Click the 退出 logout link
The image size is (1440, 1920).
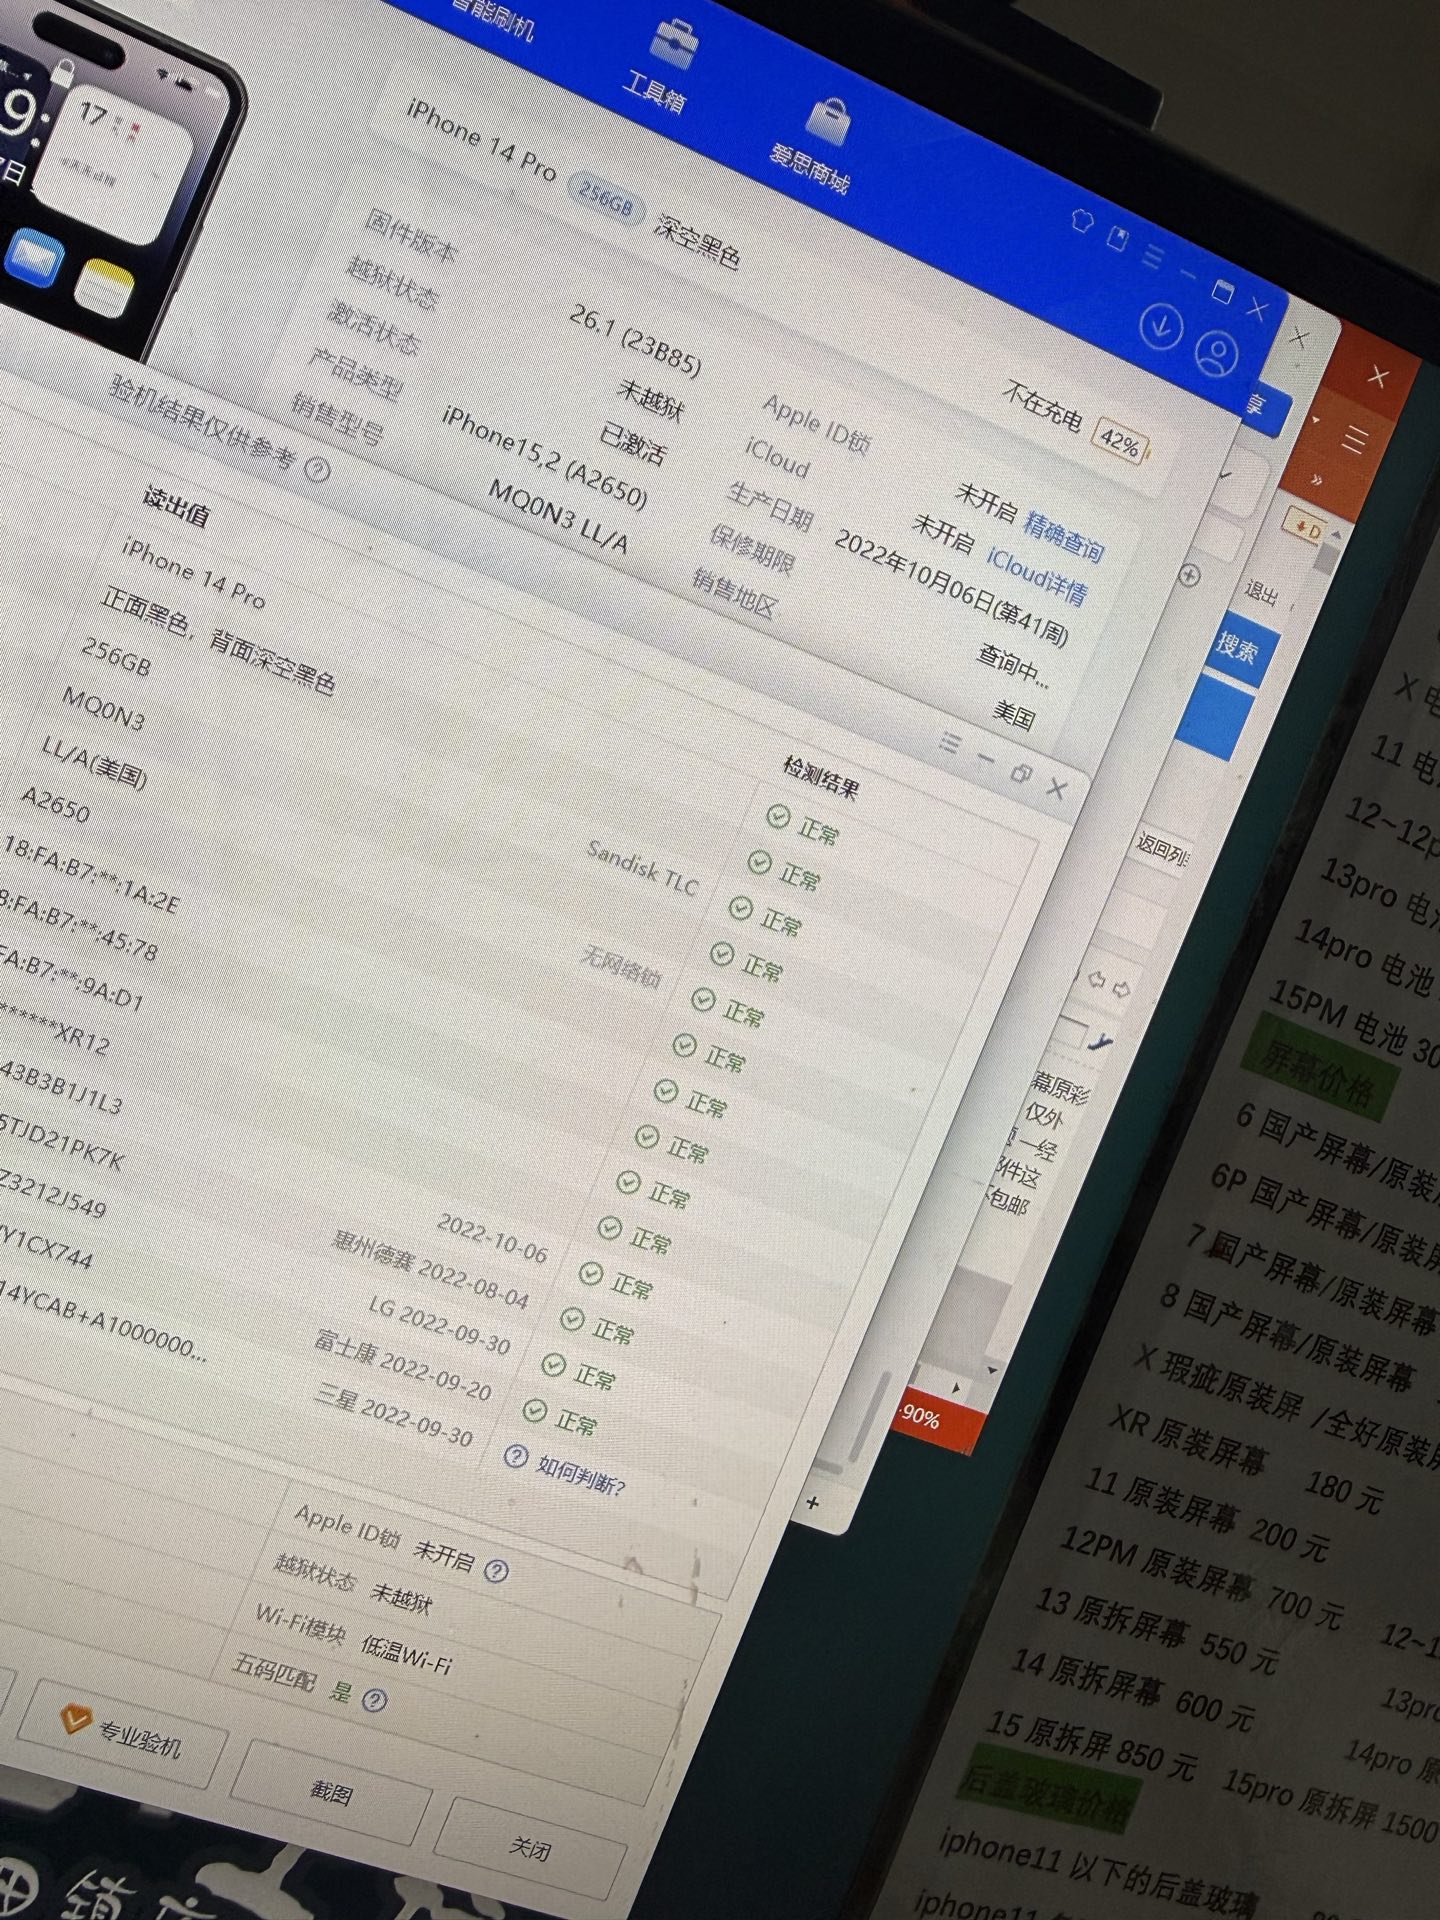pos(1261,594)
